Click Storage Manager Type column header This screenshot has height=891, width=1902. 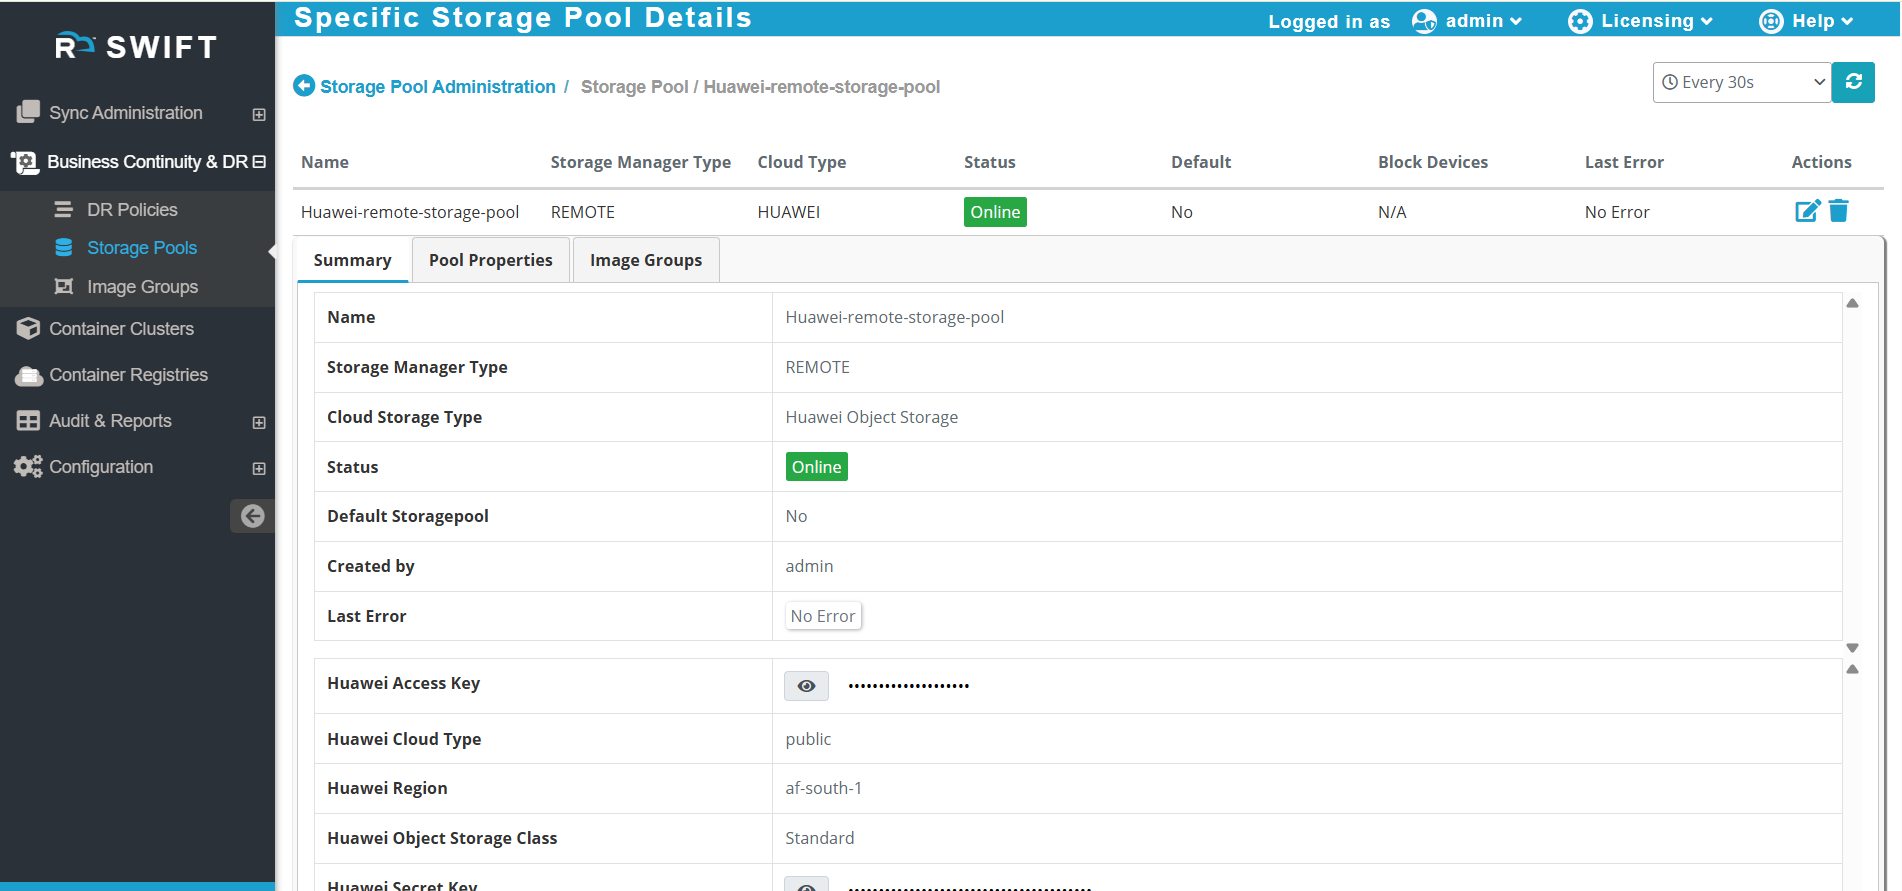(x=640, y=162)
